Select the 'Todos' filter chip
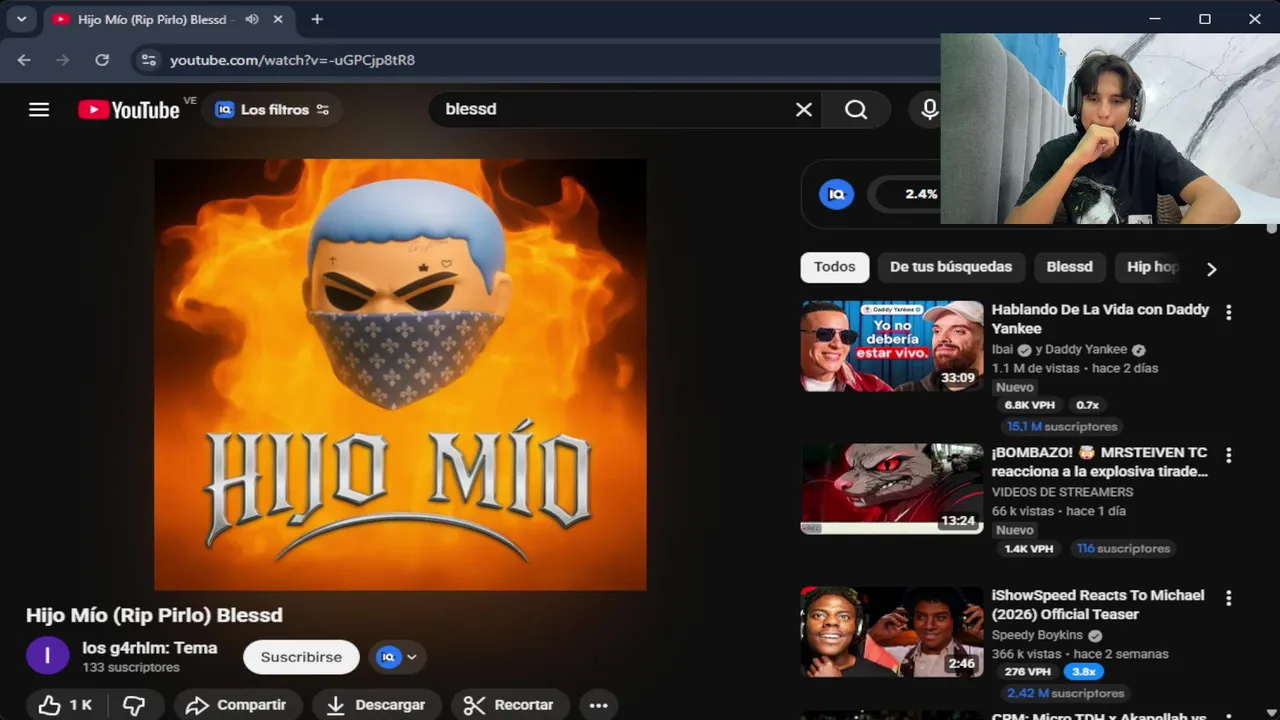The image size is (1280, 720). click(x=834, y=267)
